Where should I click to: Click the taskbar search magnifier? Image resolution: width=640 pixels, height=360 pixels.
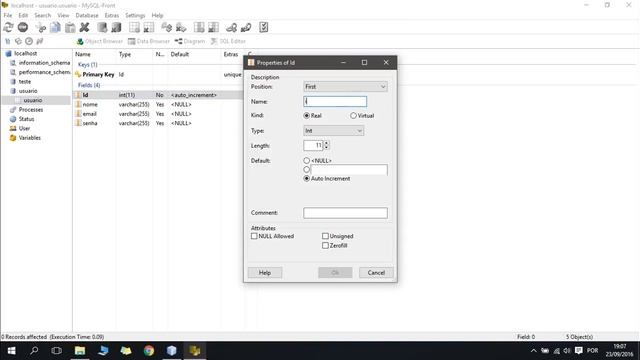pyautogui.click(x=34, y=351)
